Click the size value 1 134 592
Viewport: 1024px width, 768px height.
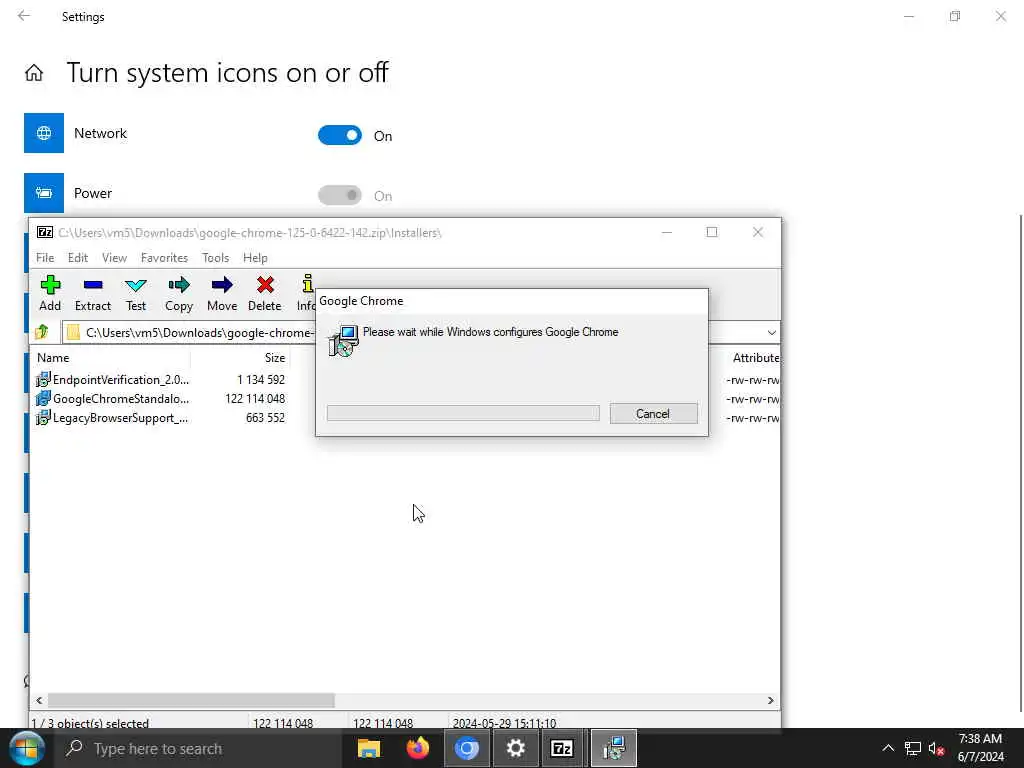pyautogui.click(x=261, y=379)
